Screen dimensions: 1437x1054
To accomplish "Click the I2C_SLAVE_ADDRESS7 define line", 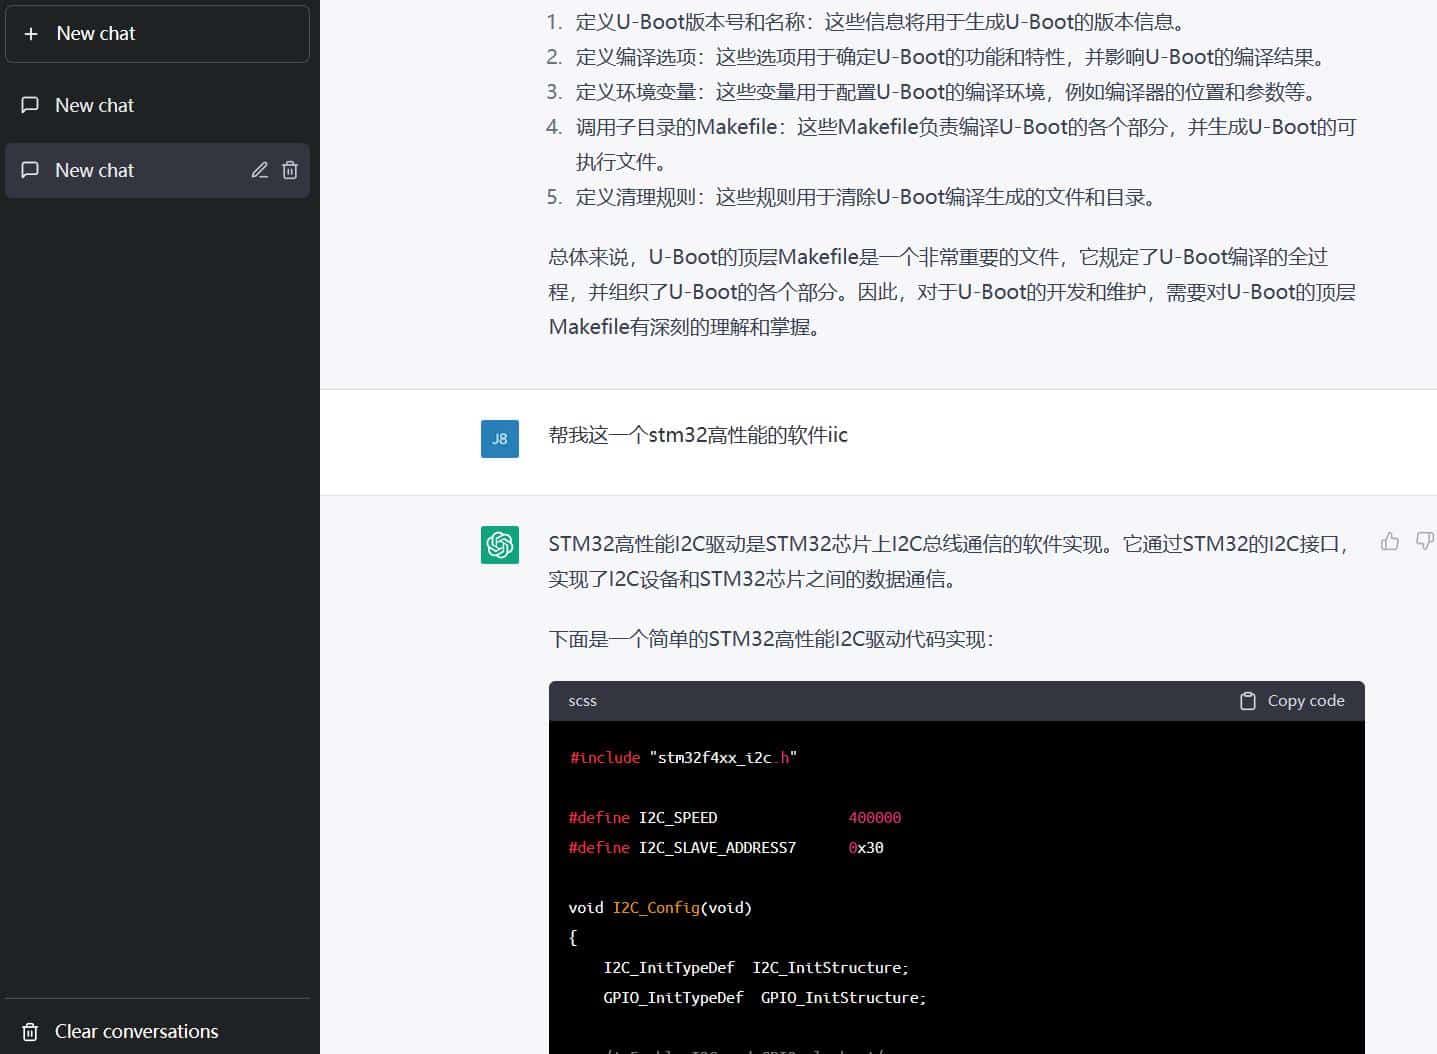I will (x=726, y=848).
